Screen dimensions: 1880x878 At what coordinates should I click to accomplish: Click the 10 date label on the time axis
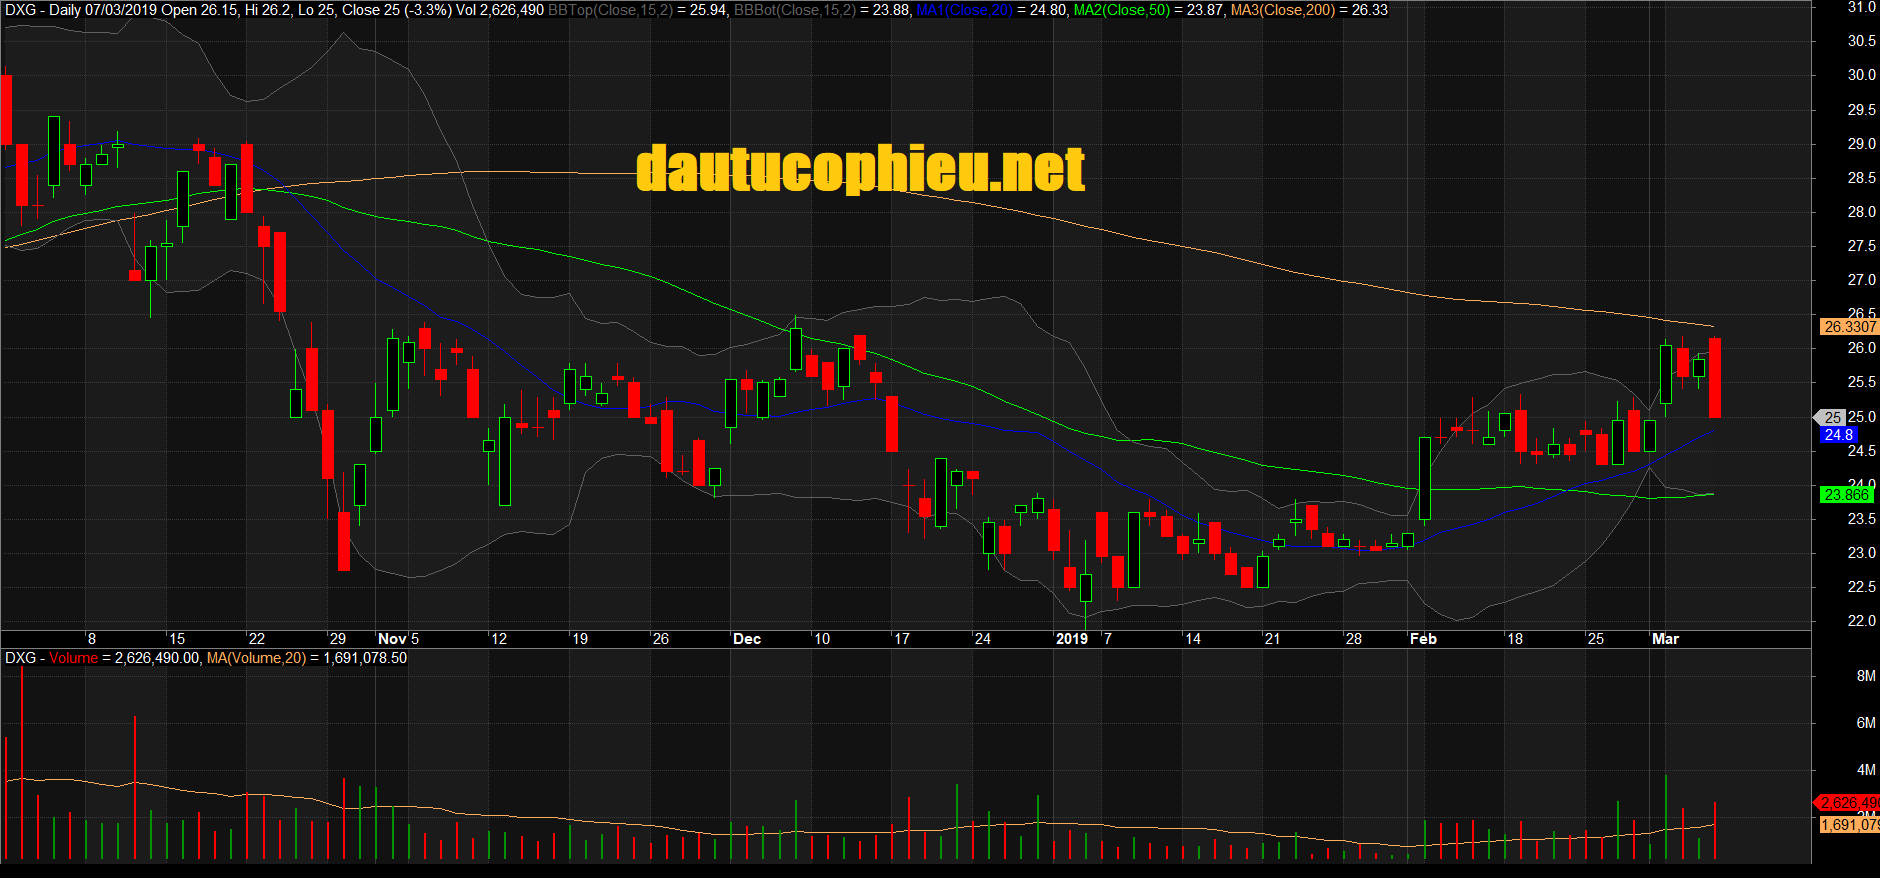click(822, 639)
